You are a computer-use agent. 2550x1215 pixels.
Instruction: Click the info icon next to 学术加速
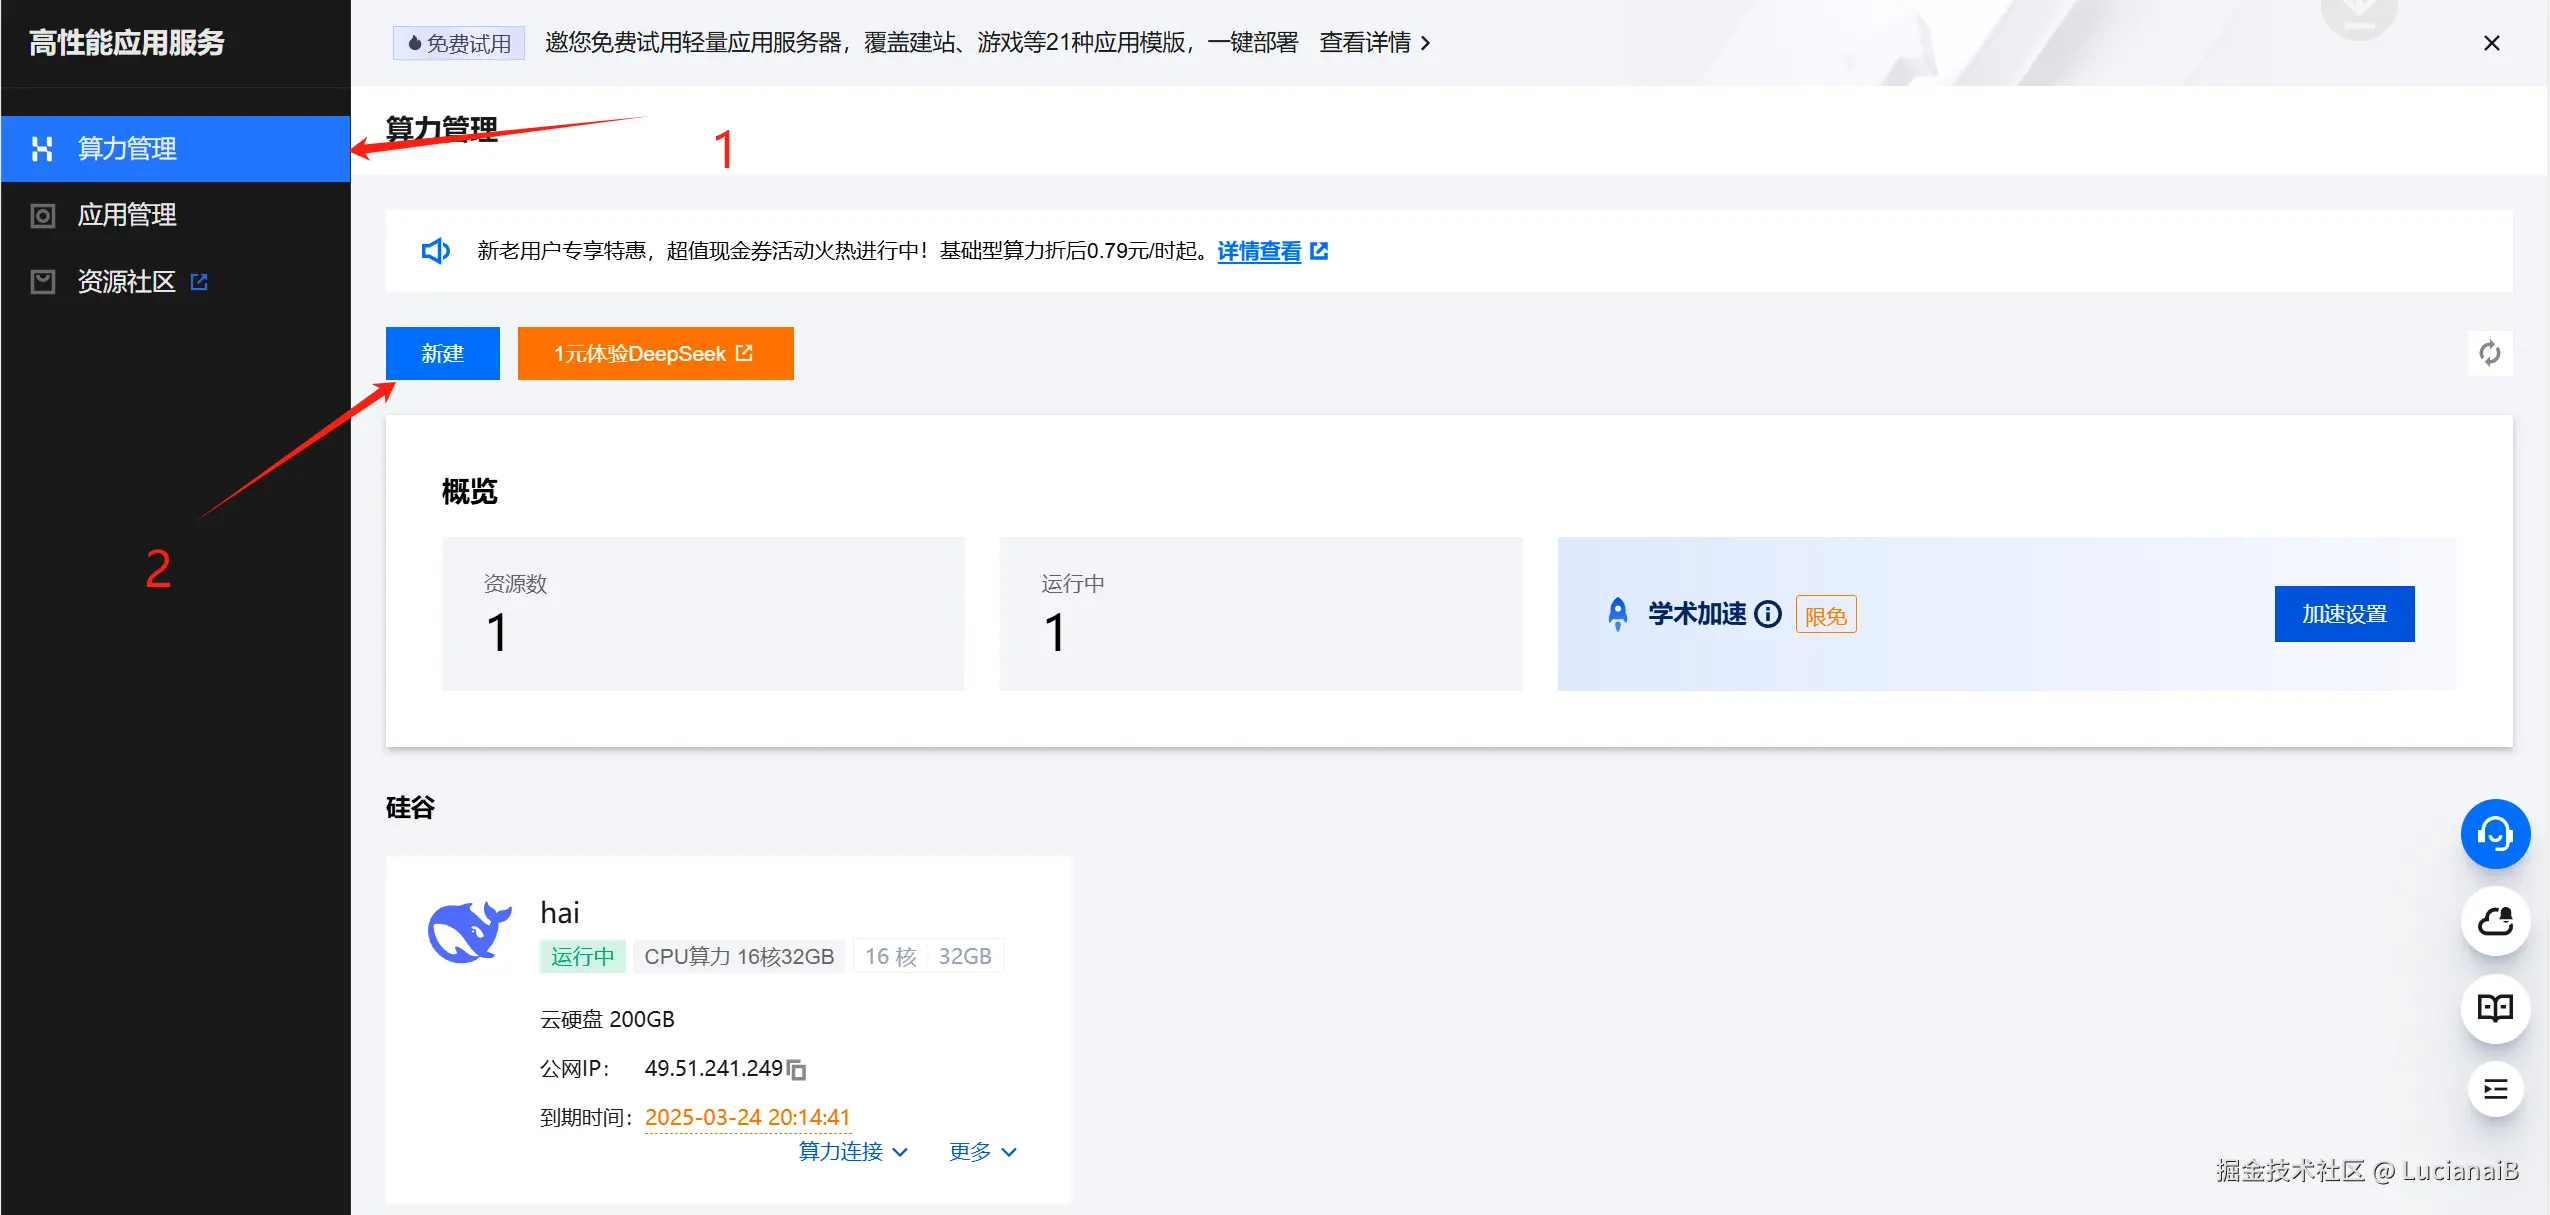click(x=1768, y=614)
